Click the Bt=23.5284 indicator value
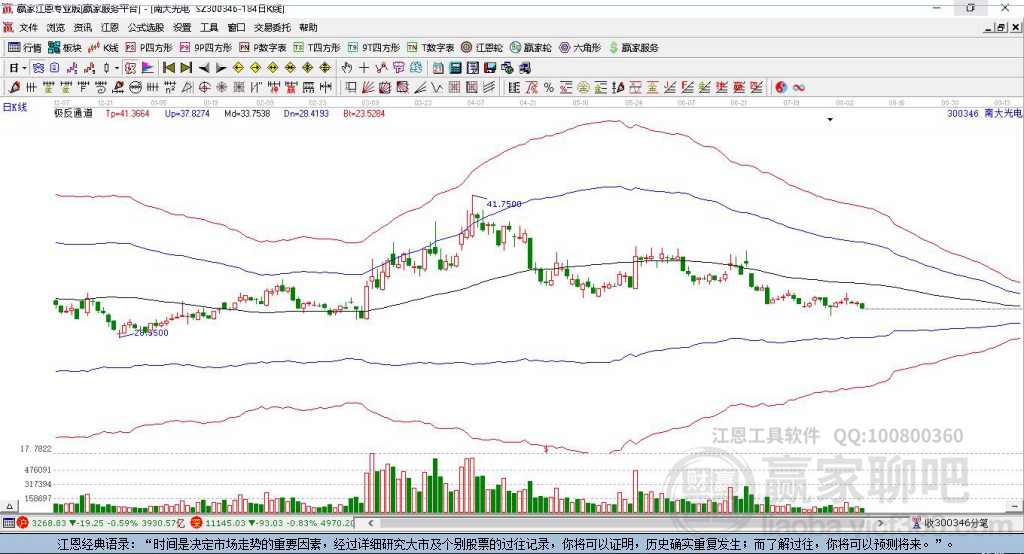Image resolution: width=1024 pixels, height=554 pixels. pos(364,114)
